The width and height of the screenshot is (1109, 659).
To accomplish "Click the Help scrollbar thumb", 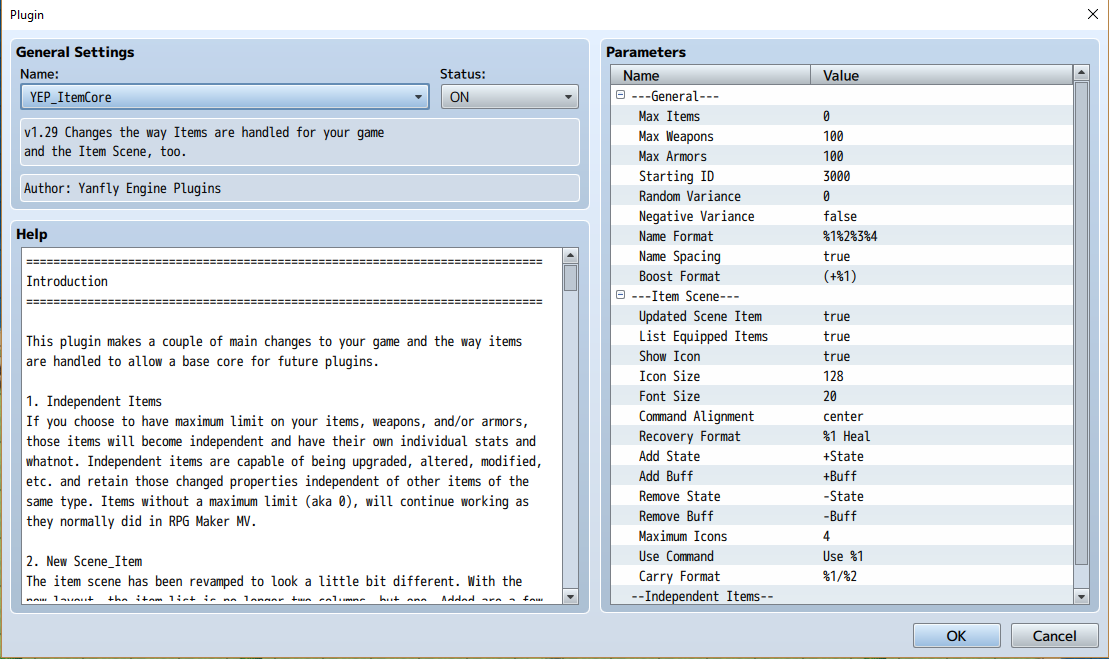I will [x=570, y=278].
